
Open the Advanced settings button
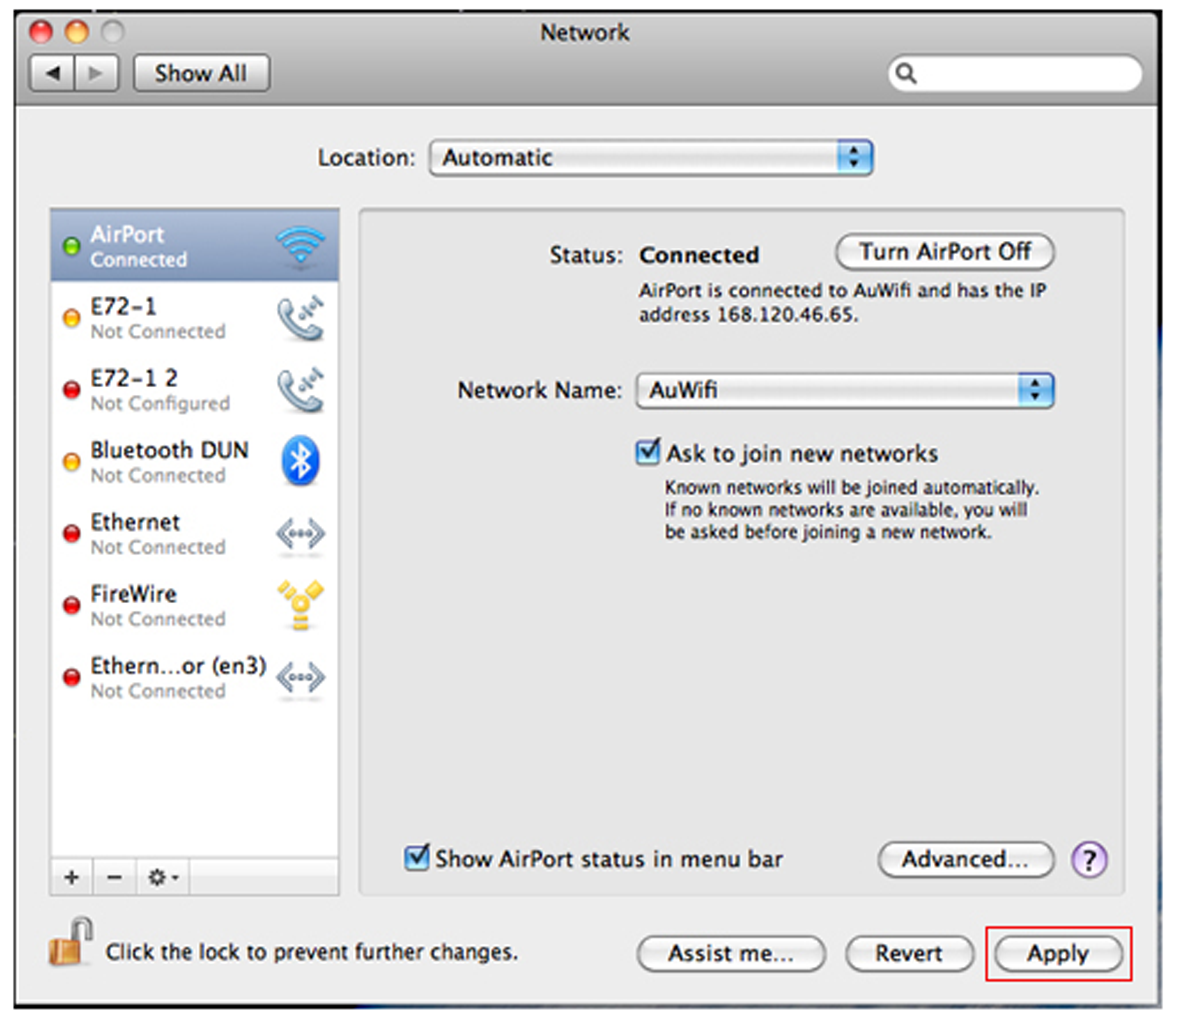pyautogui.click(x=965, y=859)
